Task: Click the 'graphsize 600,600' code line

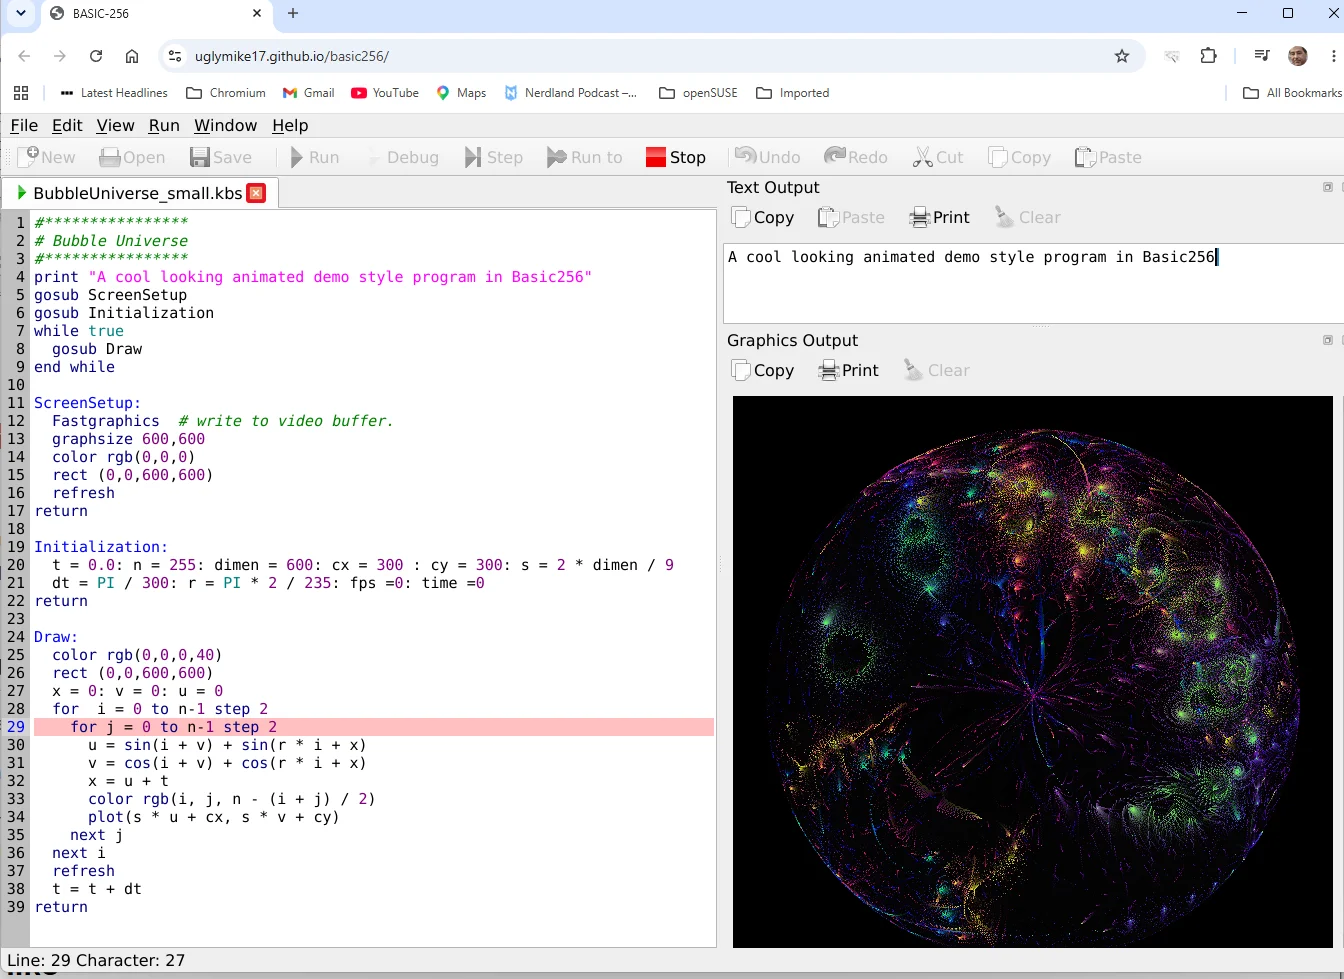Action: click(x=128, y=439)
